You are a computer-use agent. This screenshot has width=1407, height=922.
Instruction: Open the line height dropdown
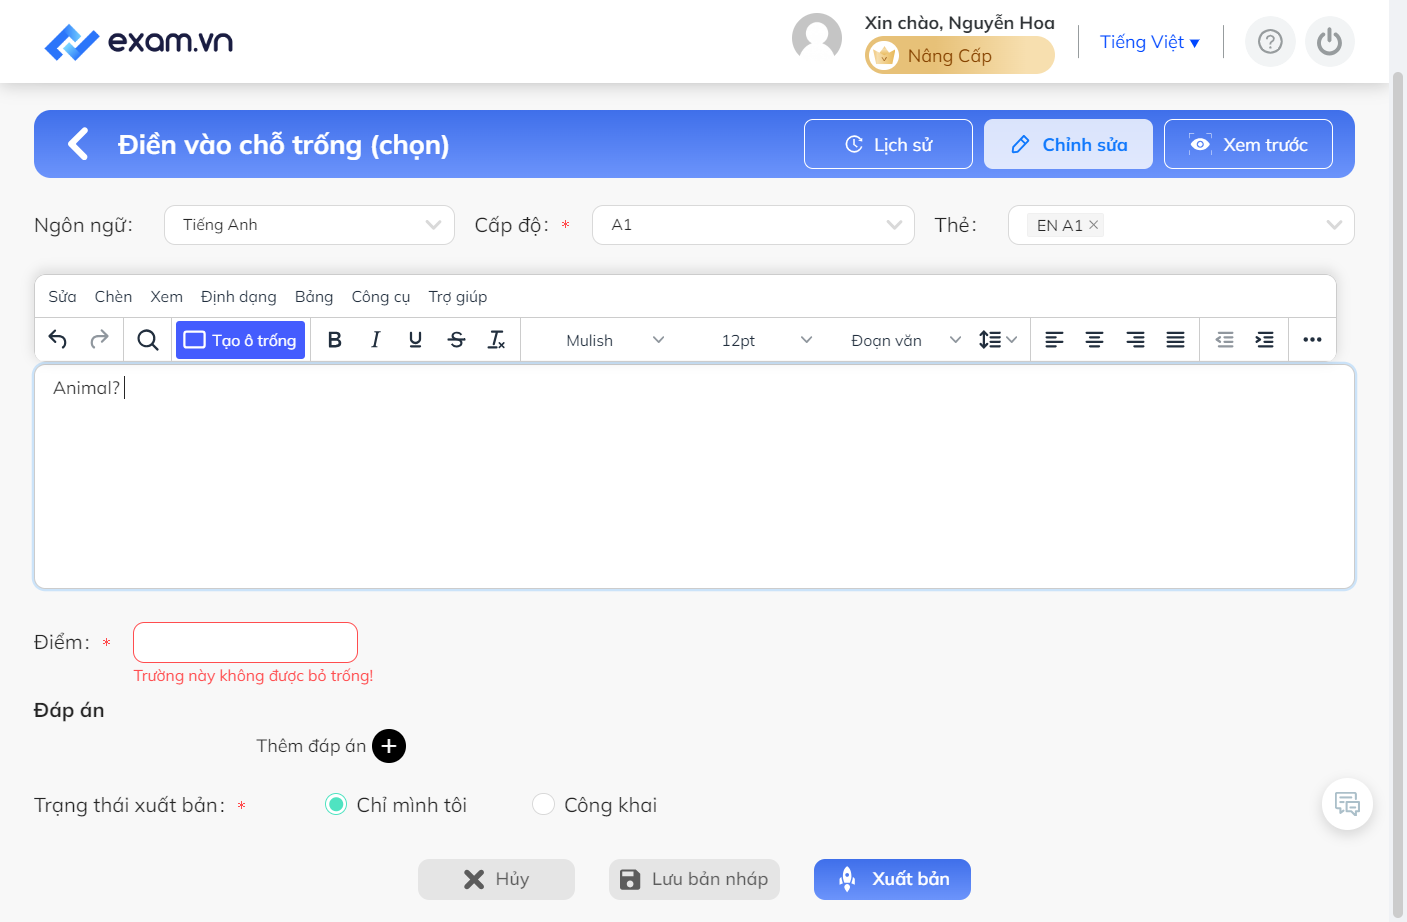coord(997,340)
